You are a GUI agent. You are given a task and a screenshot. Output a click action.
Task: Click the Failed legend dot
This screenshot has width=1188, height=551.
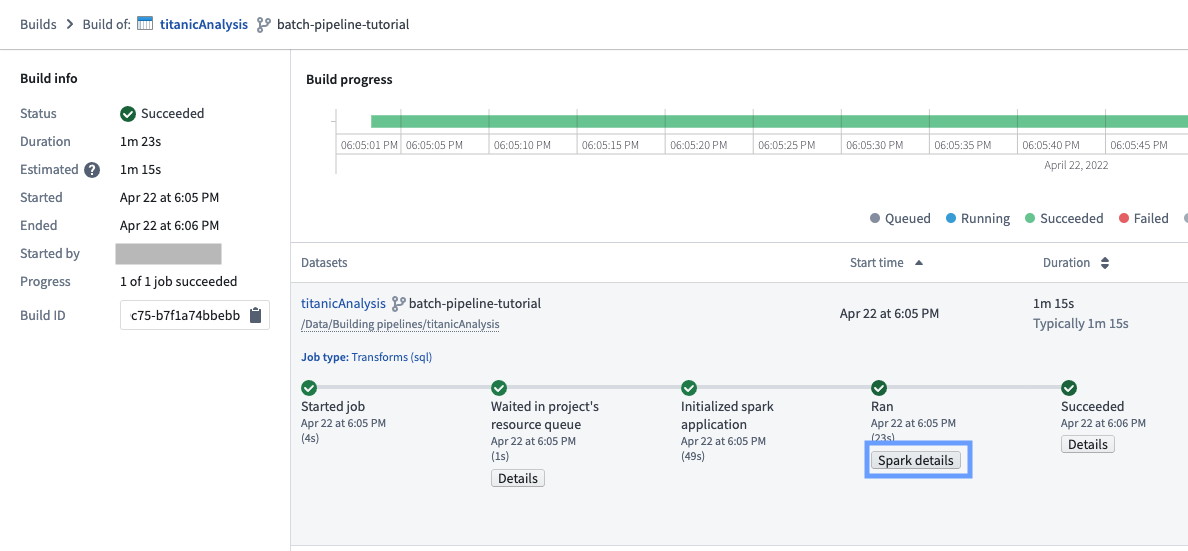[1124, 219]
